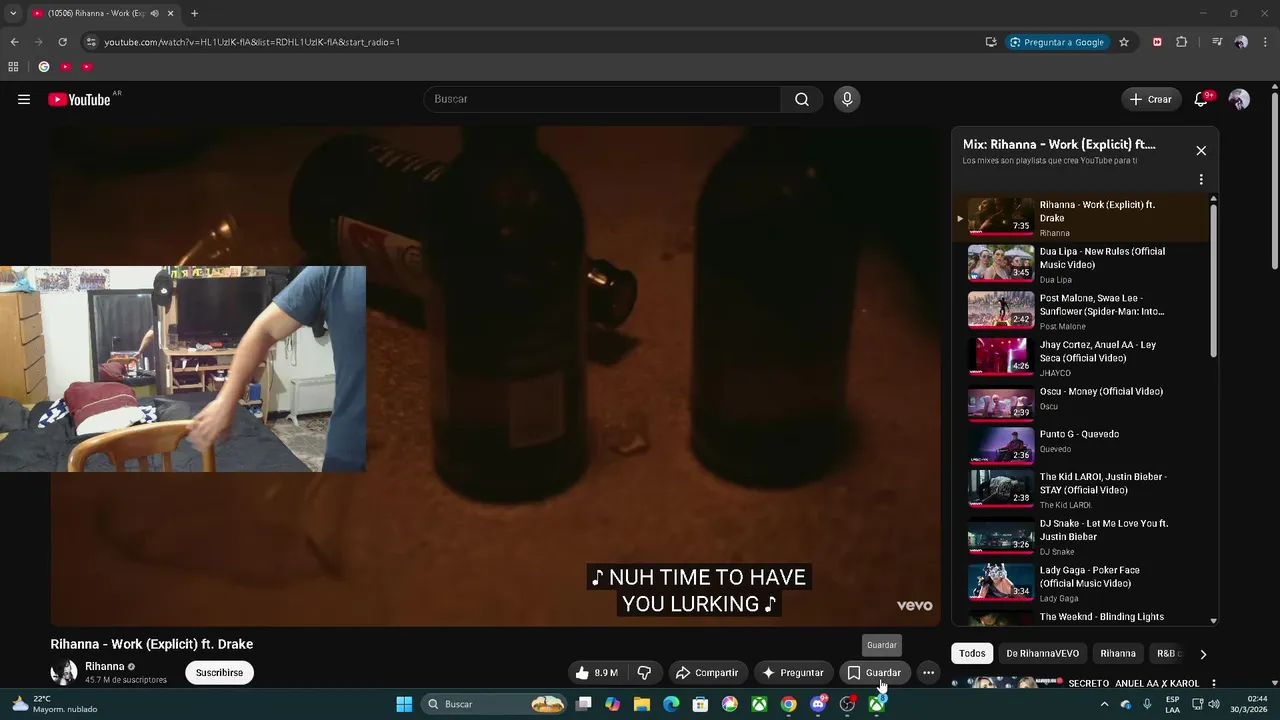This screenshot has width=1280, height=720.
Task: Focus the Buscar search field
Action: (603, 99)
